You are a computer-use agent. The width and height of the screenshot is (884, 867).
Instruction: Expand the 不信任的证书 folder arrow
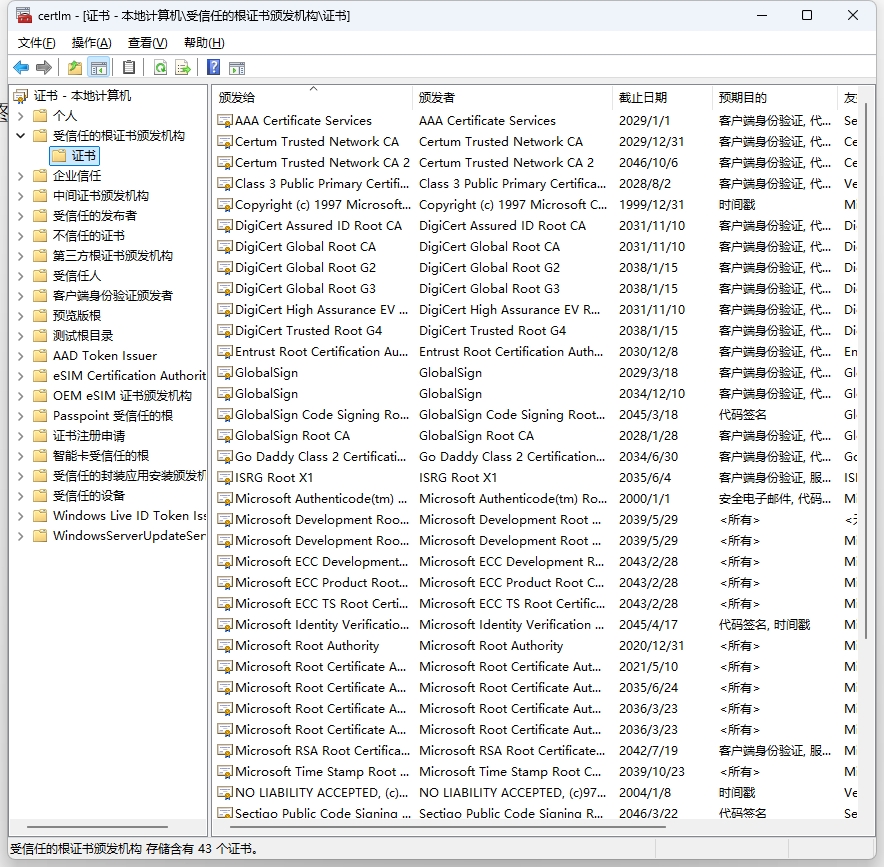(x=21, y=236)
